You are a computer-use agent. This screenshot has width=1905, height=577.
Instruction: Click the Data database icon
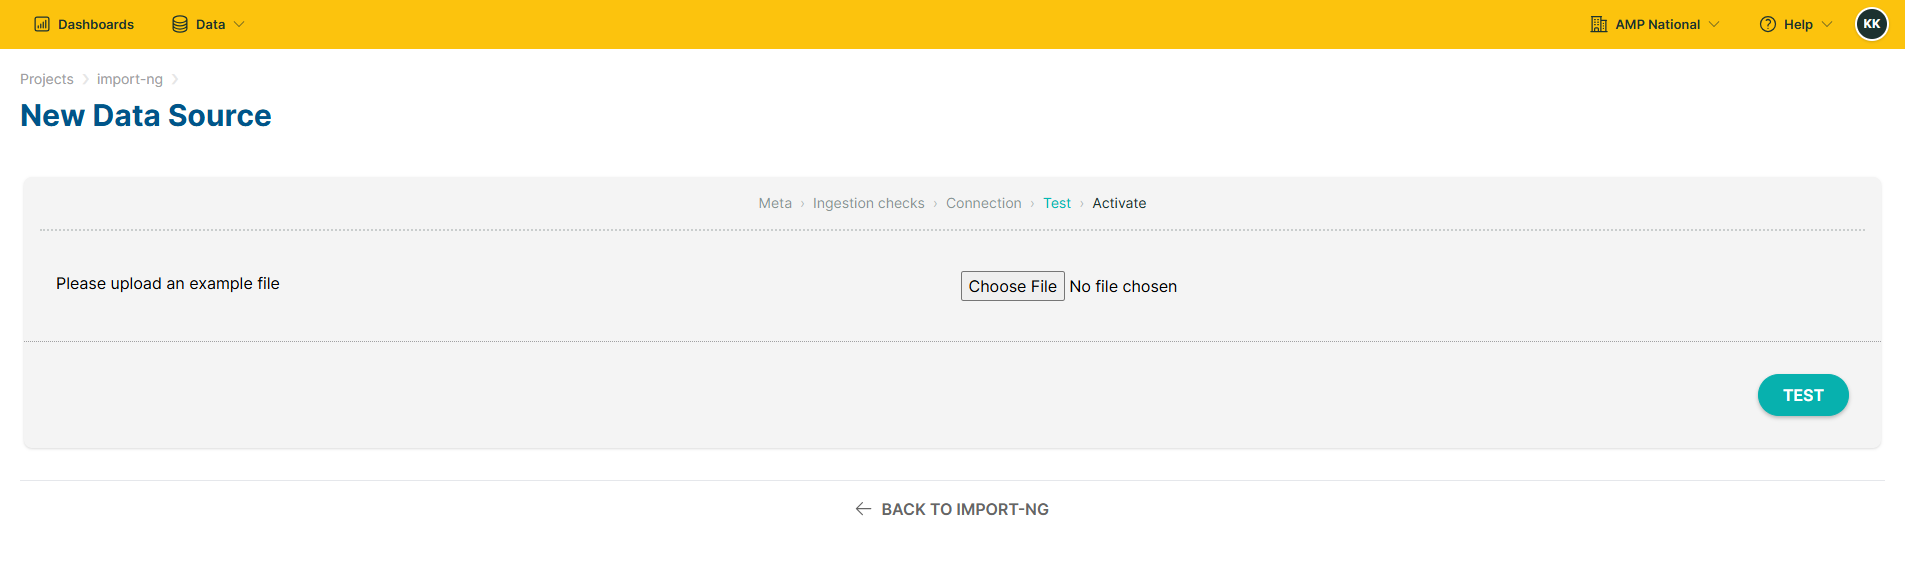[x=180, y=24]
